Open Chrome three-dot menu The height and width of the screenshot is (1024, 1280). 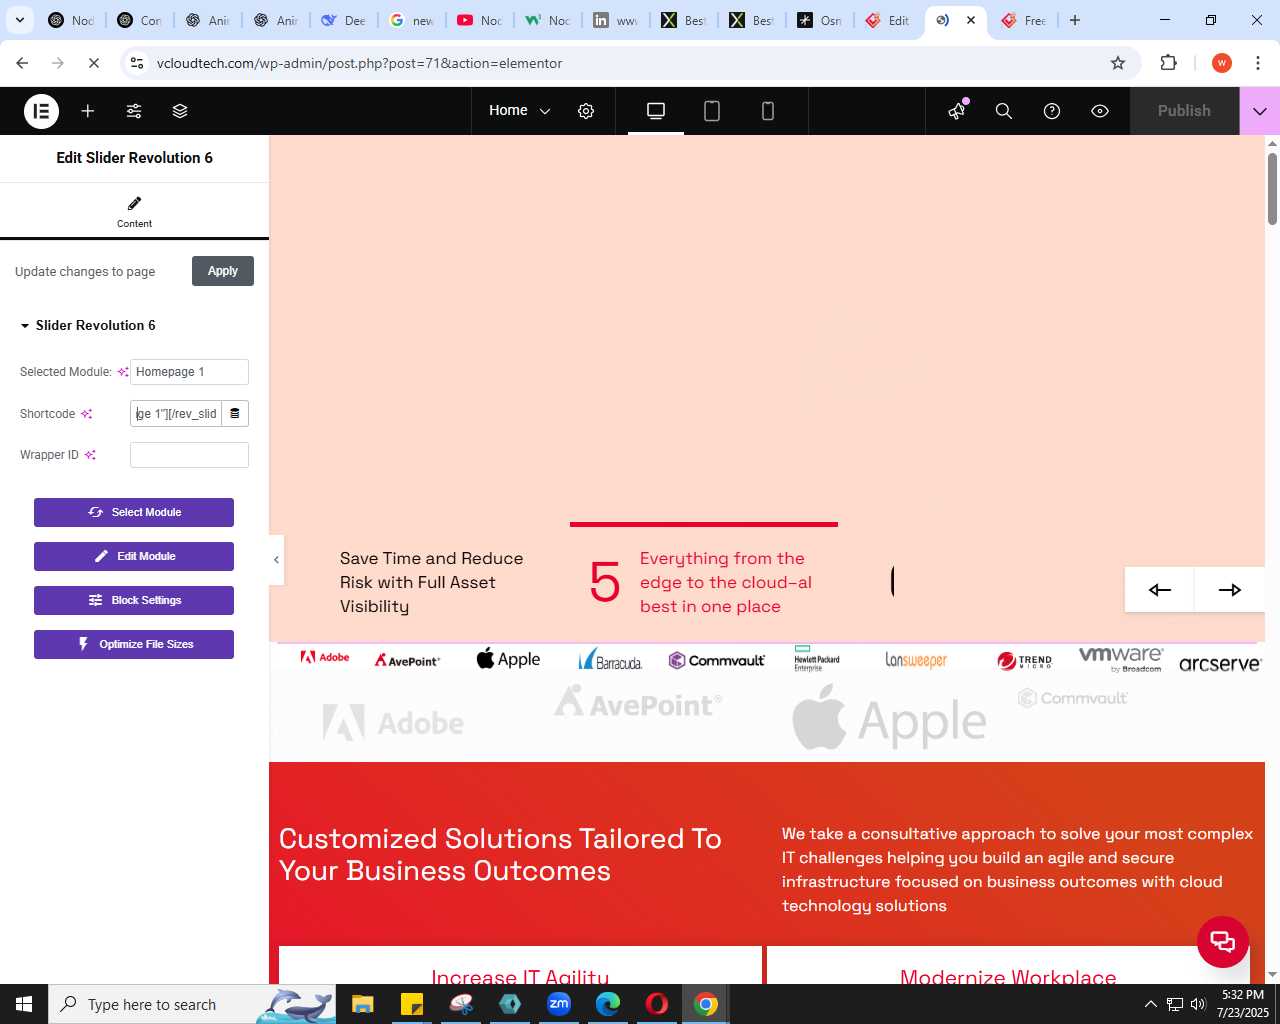pos(1257,63)
